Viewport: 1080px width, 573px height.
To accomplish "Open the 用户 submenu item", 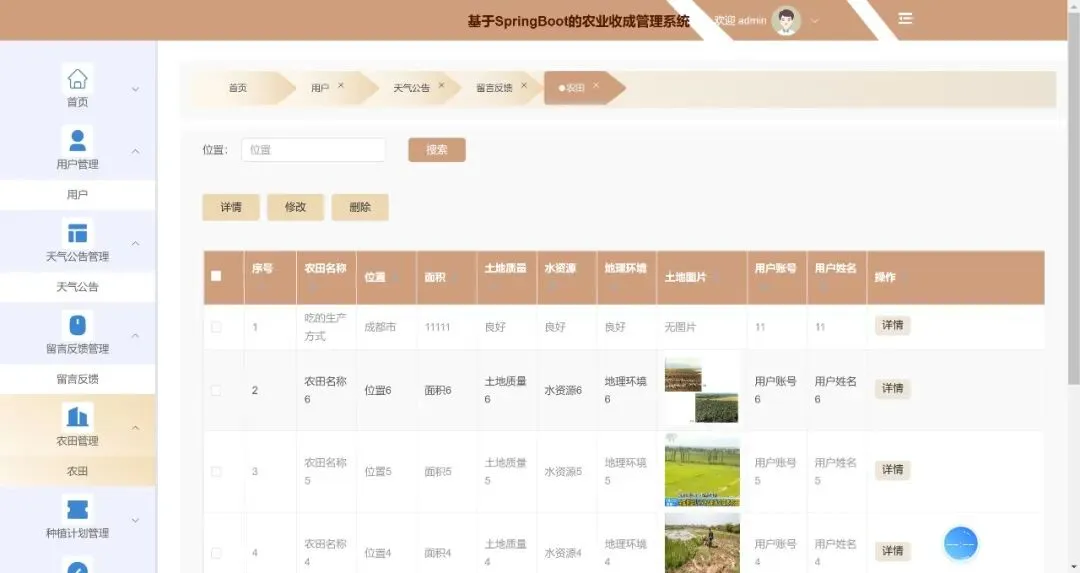I will [x=78, y=195].
